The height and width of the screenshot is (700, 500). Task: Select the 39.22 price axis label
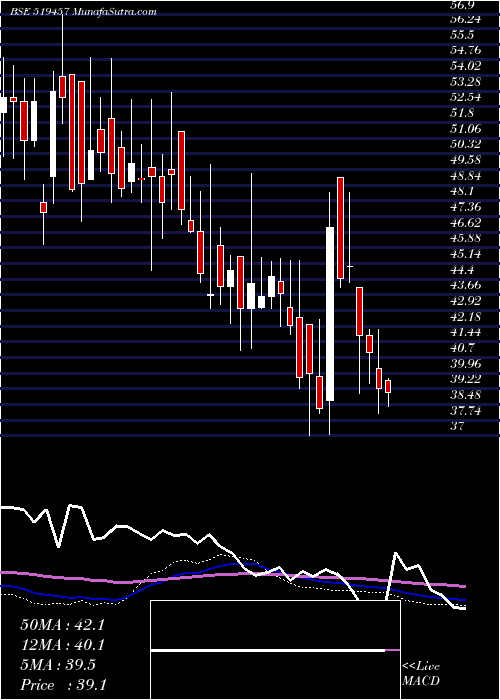pos(467,379)
